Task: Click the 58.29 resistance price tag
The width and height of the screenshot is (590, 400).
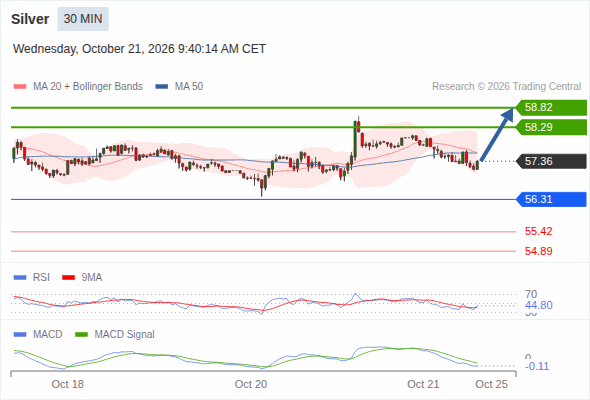Action: point(551,127)
